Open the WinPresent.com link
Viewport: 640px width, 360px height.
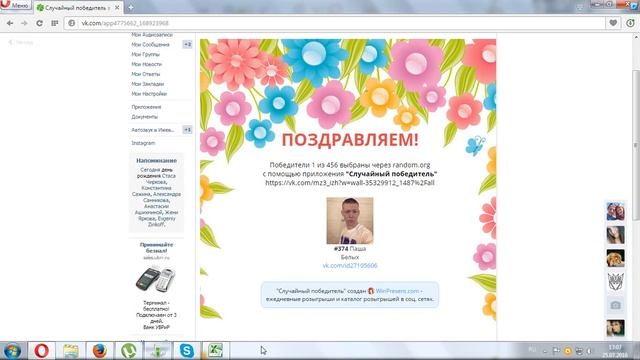coord(397,291)
